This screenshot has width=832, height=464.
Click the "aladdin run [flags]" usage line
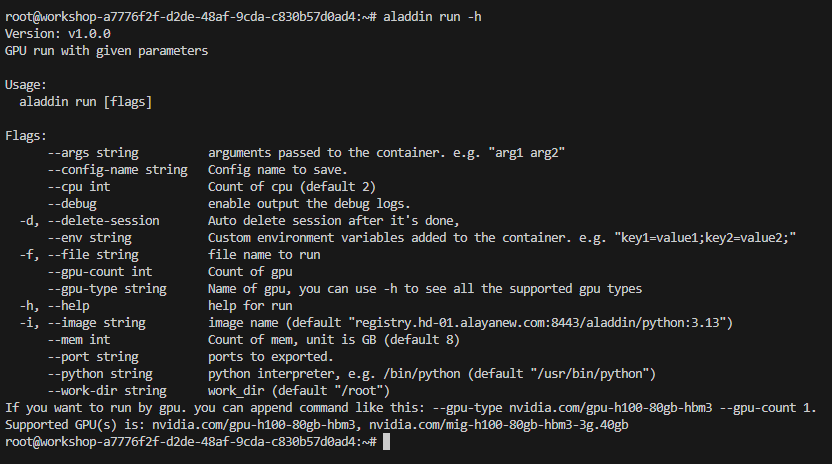(85, 101)
